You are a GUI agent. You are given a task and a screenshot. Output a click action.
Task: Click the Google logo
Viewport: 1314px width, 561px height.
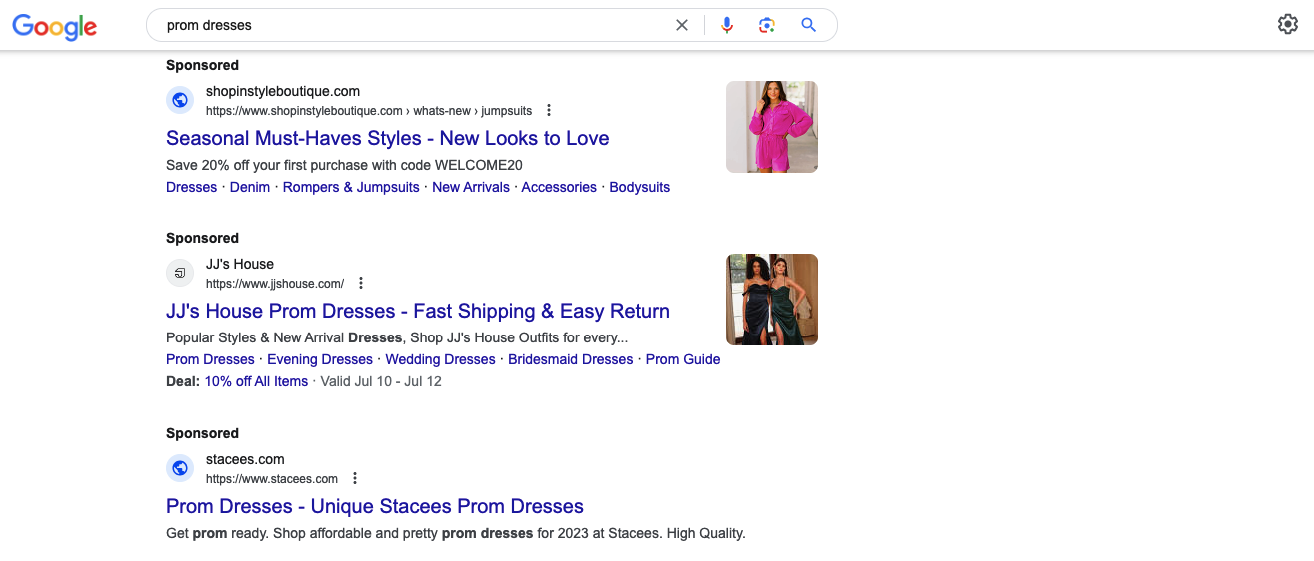tap(55, 26)
